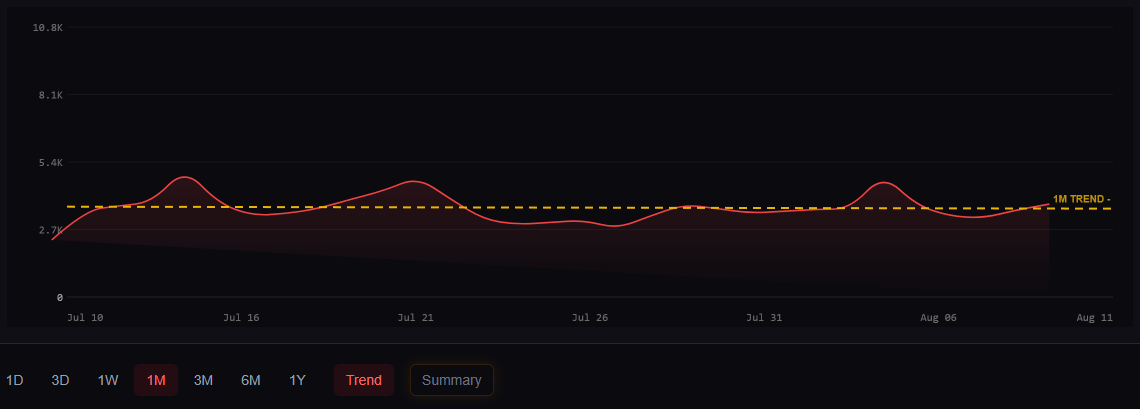Open the Summary view
The width and height of the screenshot is (1140, 409).
(451, 380)
